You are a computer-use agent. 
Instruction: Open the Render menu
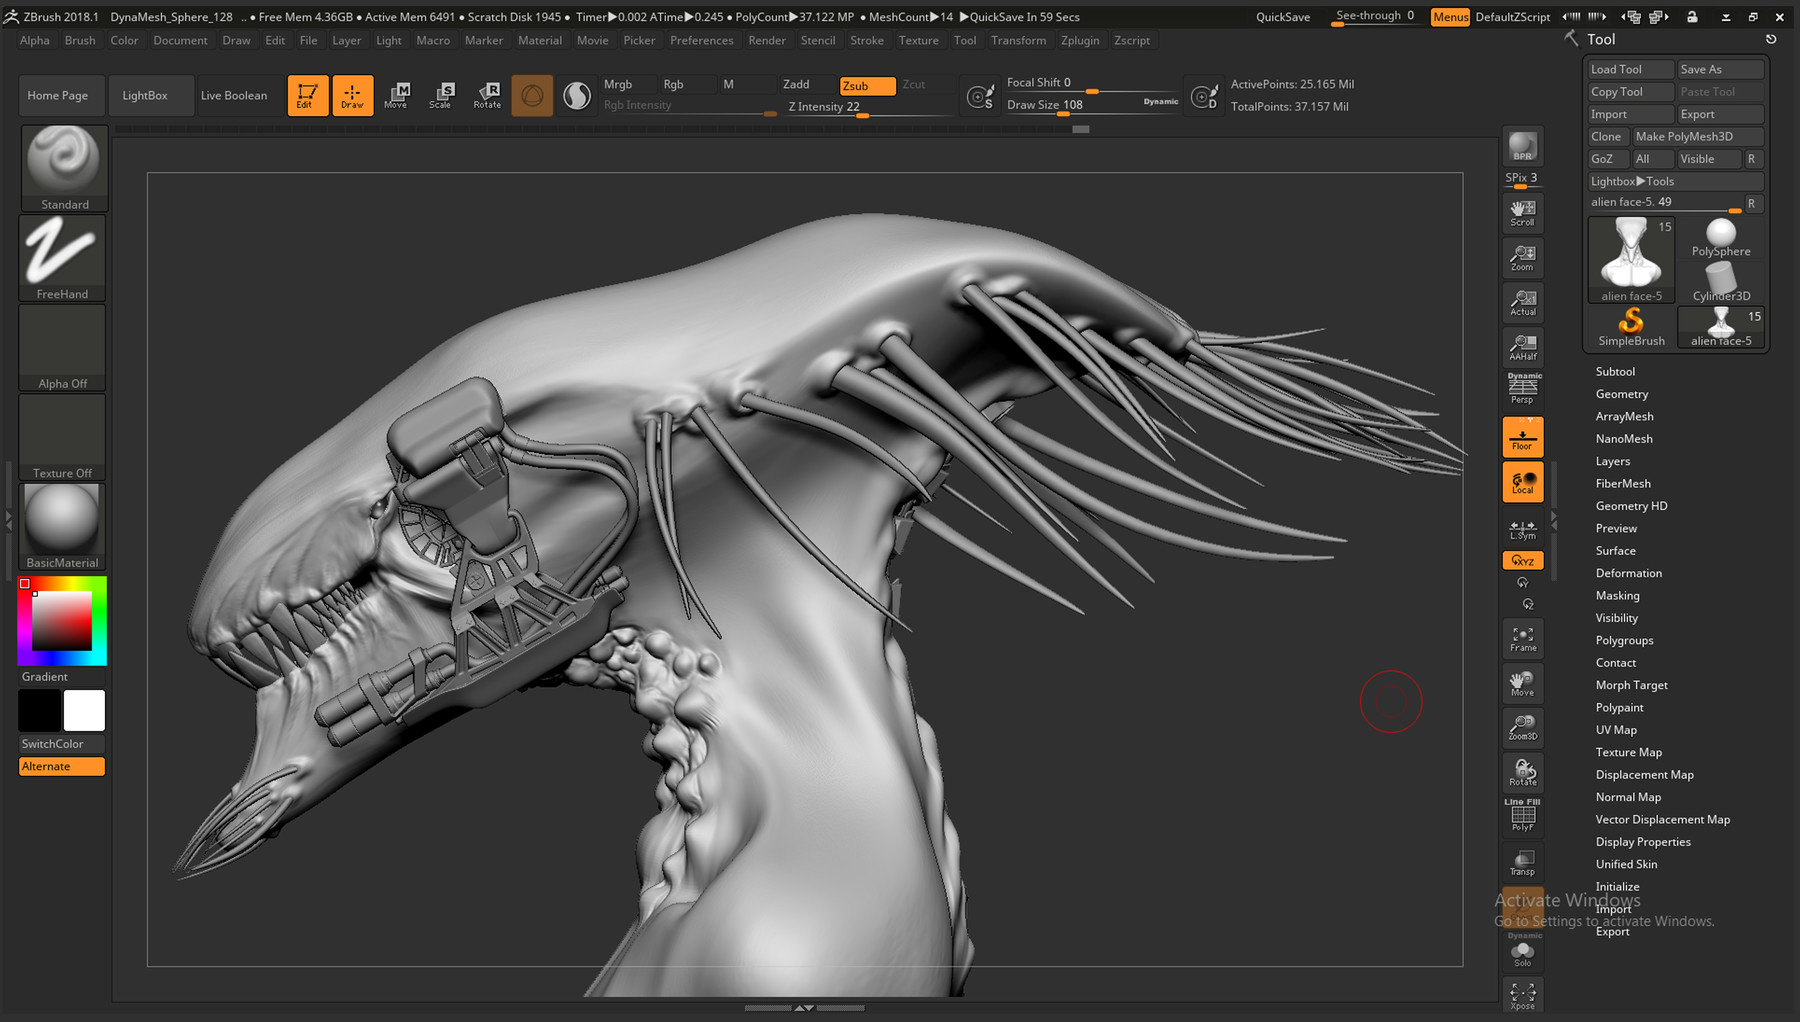click(766, 40)
